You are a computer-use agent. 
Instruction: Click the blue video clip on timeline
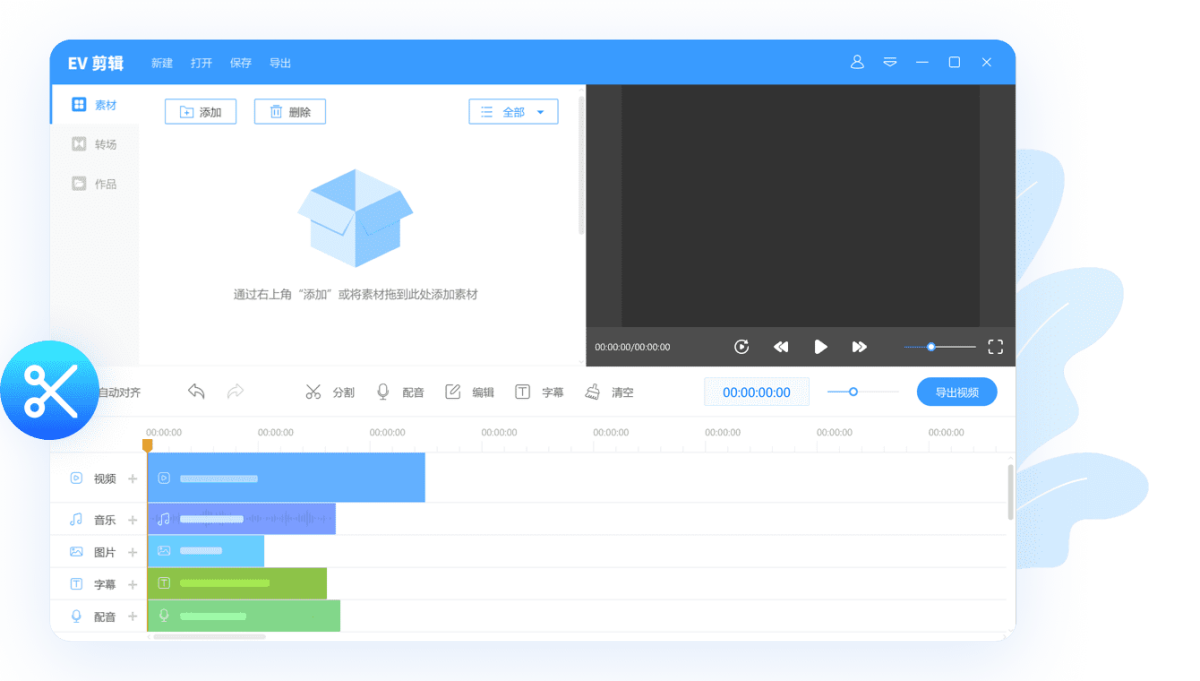(x=286, y=478)
